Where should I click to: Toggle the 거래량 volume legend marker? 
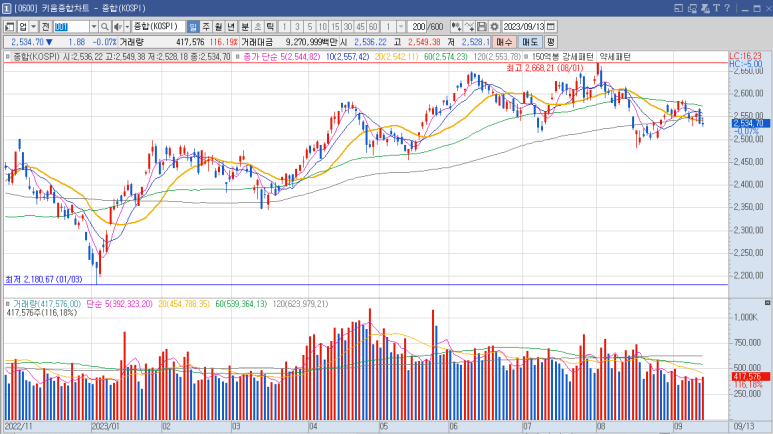(x=7, y=304)
